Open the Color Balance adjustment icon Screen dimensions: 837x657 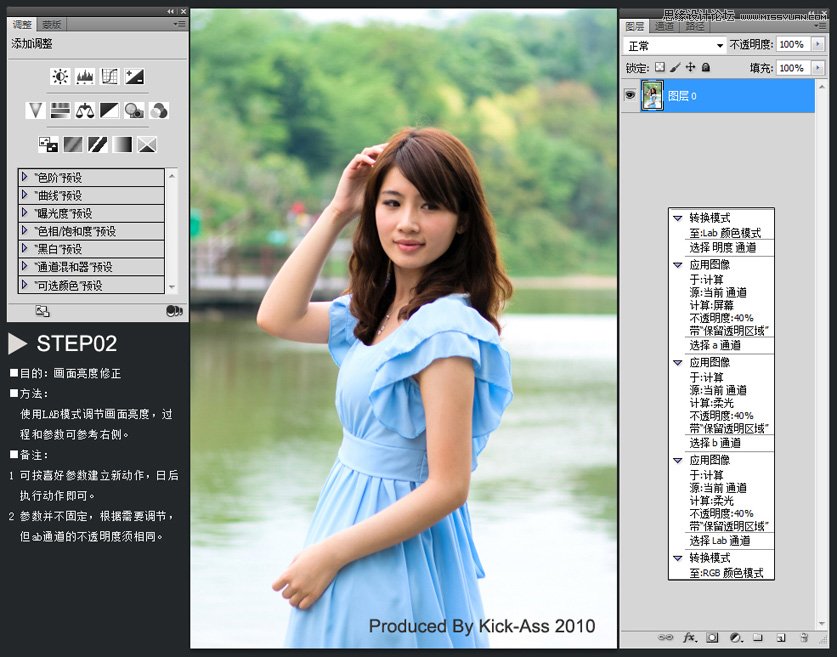coord(85,110)
